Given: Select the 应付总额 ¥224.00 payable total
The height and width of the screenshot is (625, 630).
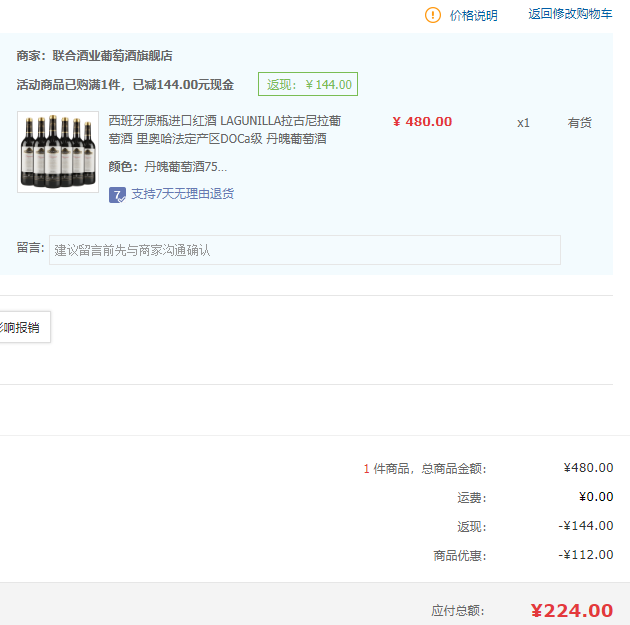Looking at the screenshot, I should [x=572, y=611].
